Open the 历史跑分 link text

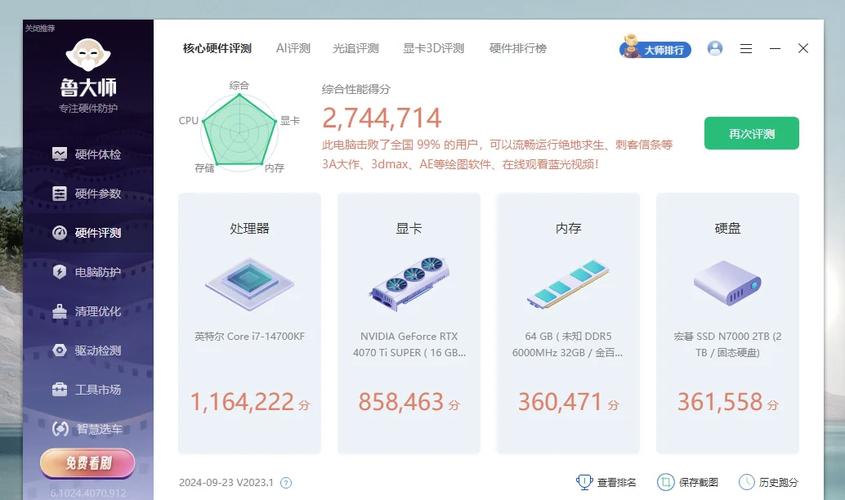pos(779,482)
